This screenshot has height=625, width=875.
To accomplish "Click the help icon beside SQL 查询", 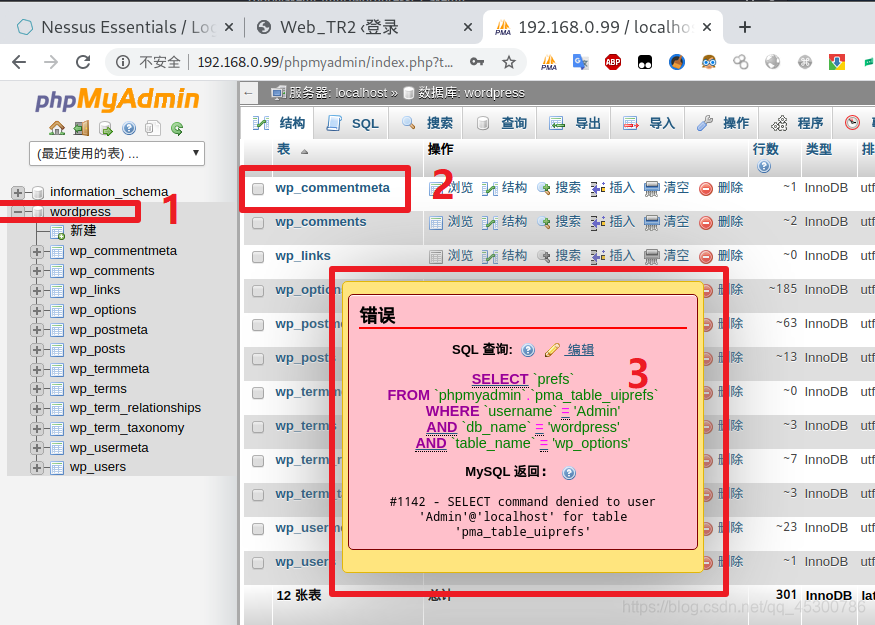I will point(528,350).
